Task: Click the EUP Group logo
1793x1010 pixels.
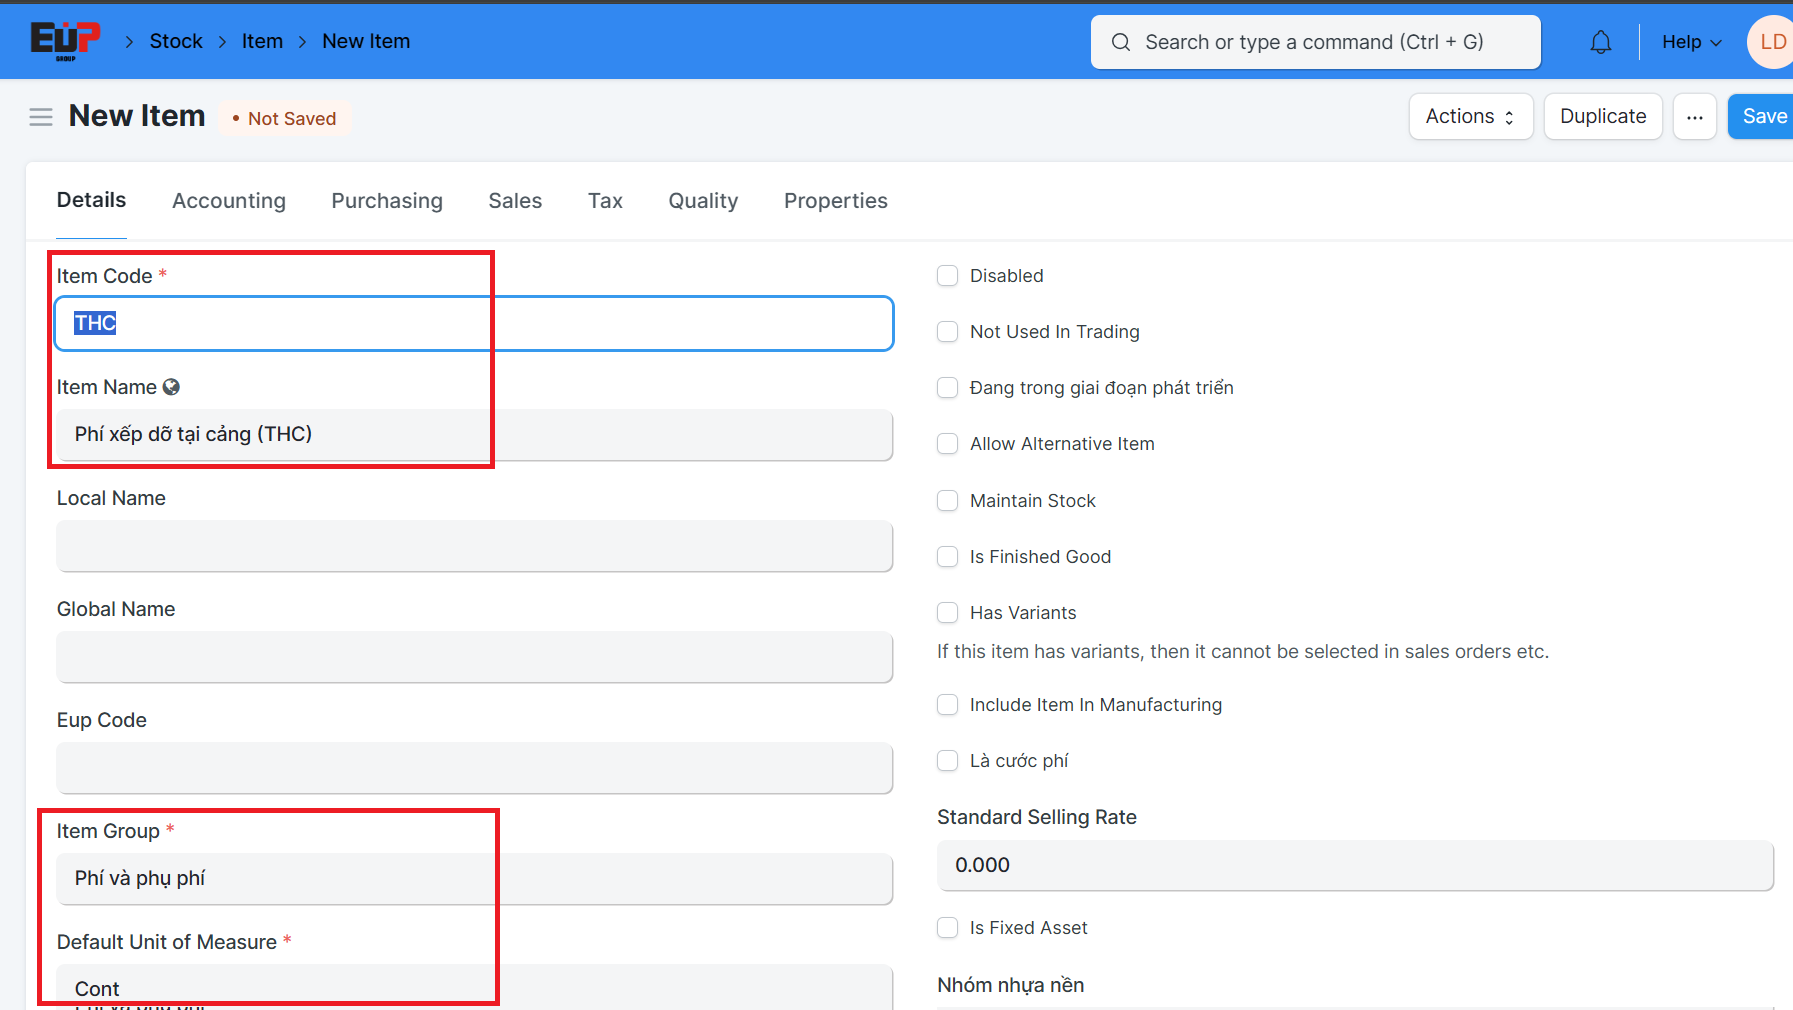Action: (65, 41)
